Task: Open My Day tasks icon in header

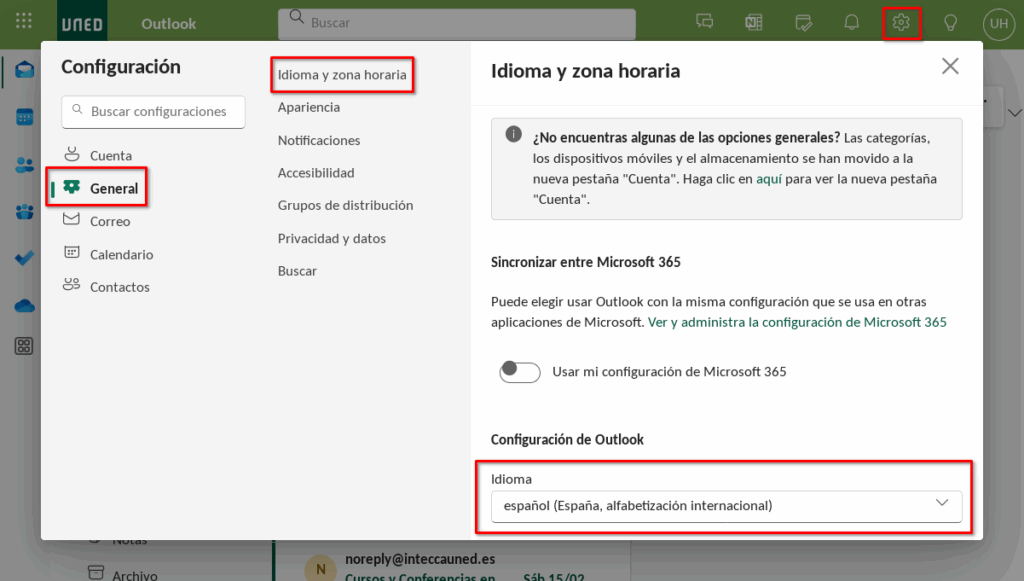Action: click(803, 22)
